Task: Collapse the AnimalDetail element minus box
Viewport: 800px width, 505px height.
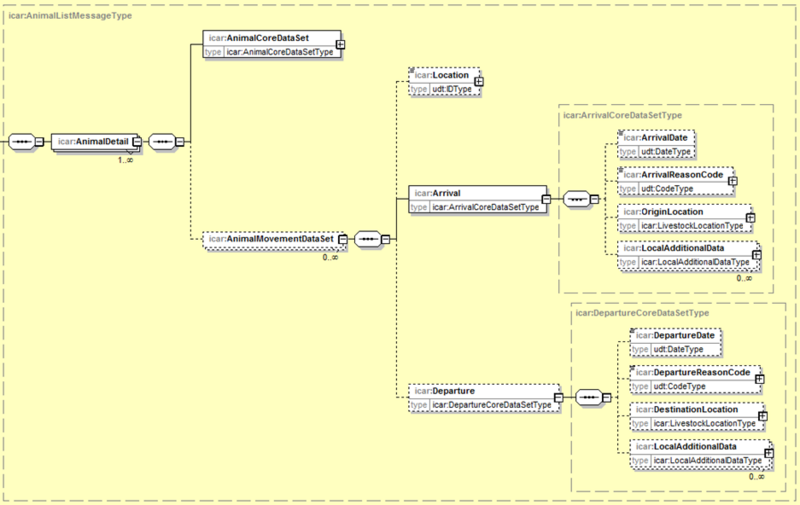Action: point(137,142)
